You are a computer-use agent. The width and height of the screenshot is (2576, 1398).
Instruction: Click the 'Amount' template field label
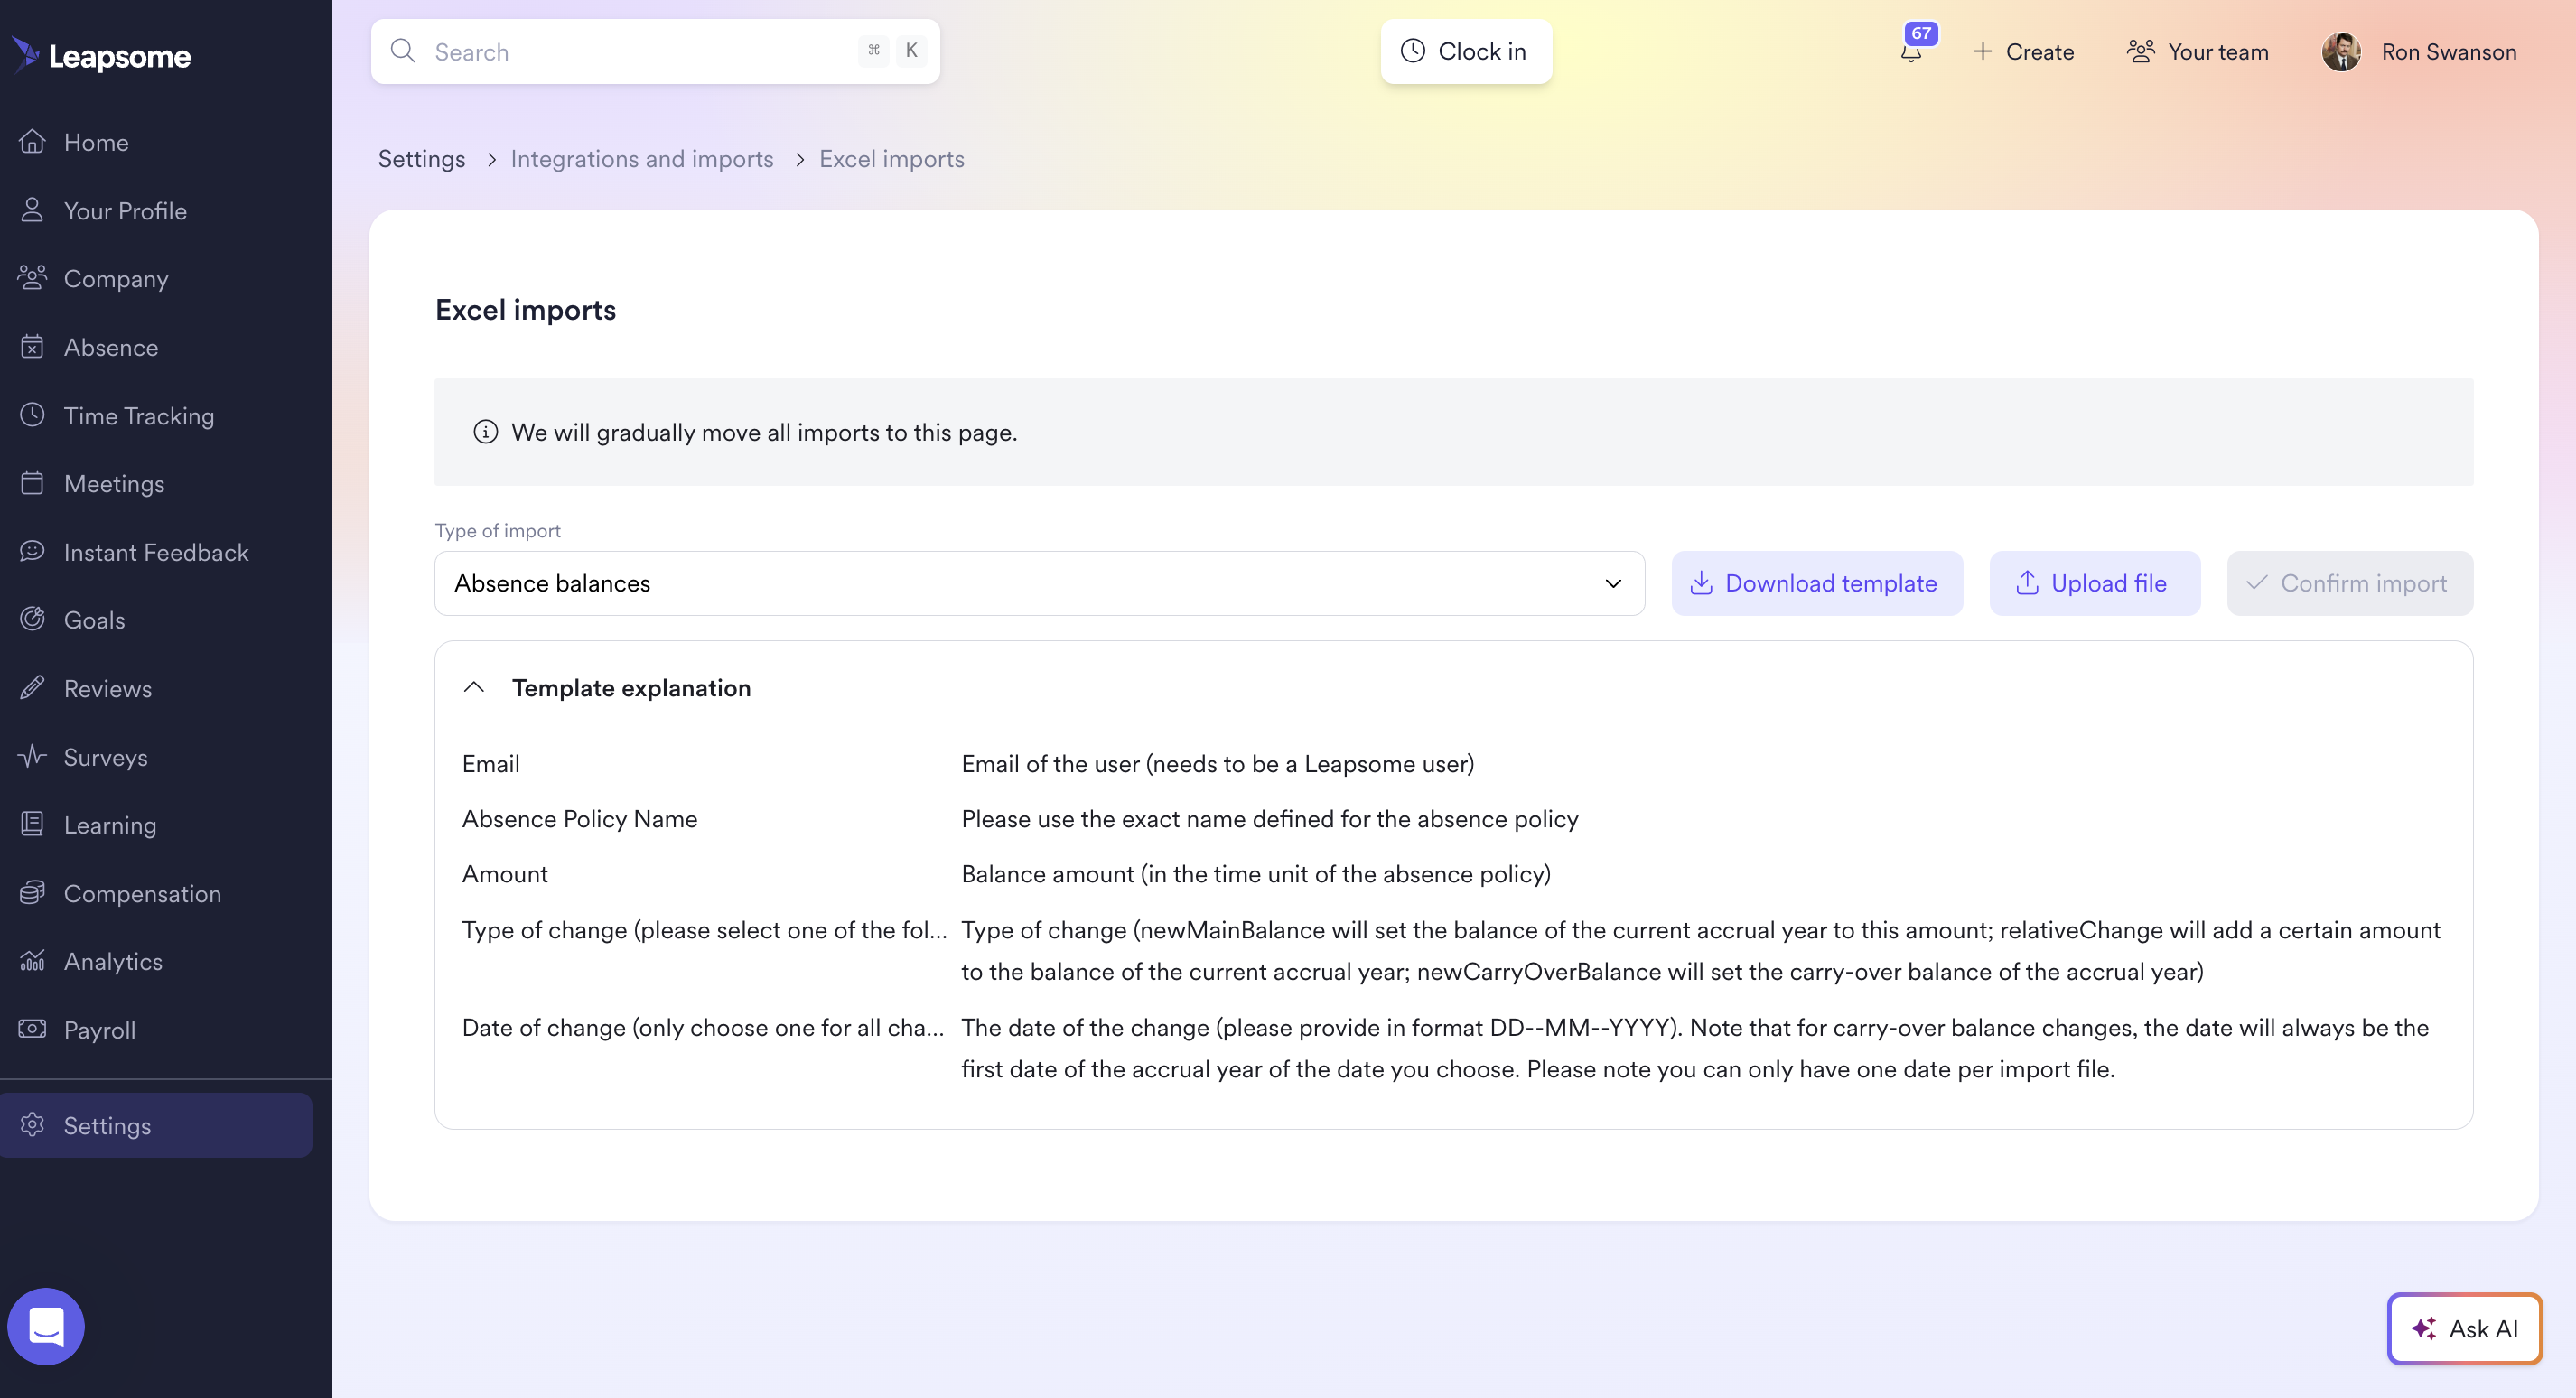pos(505,873)
